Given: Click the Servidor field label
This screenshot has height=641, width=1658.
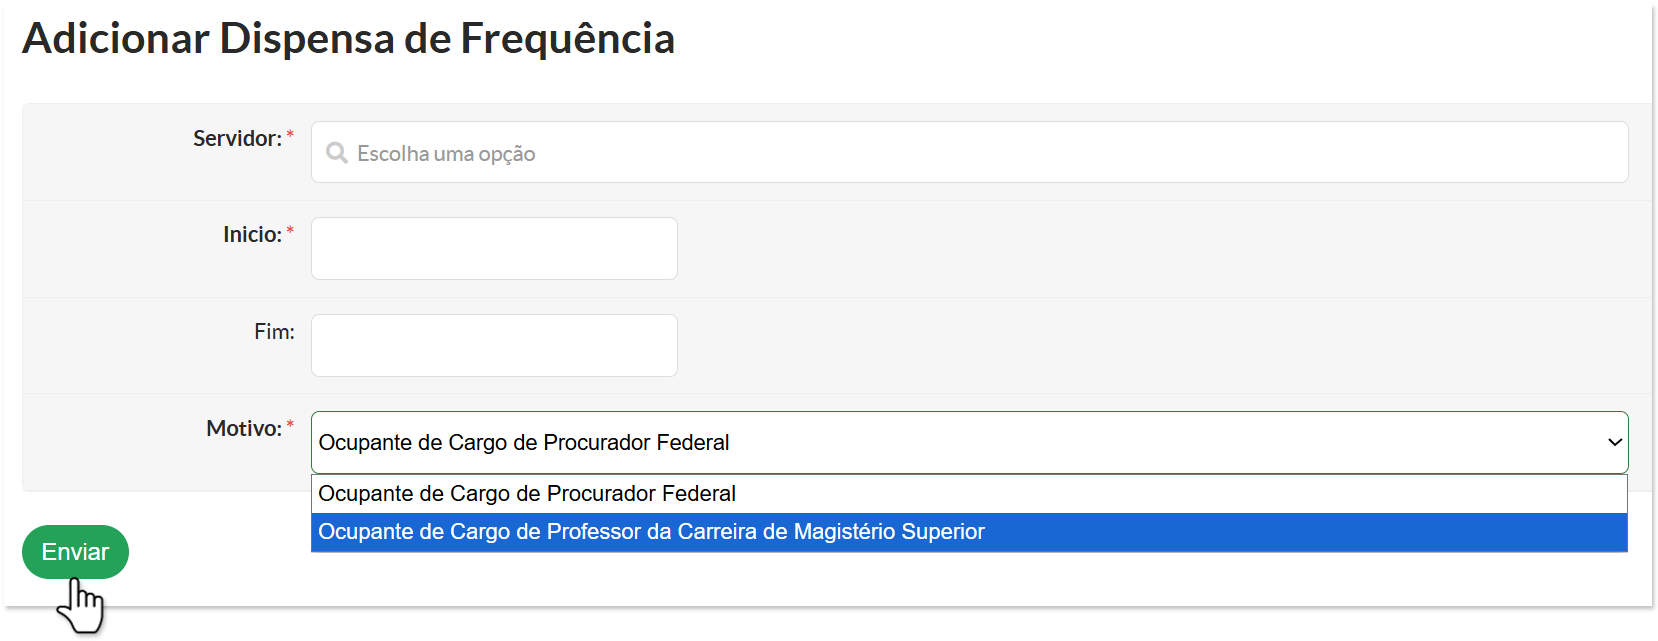Looking at the screenshot, I should [x=237, y=139].
